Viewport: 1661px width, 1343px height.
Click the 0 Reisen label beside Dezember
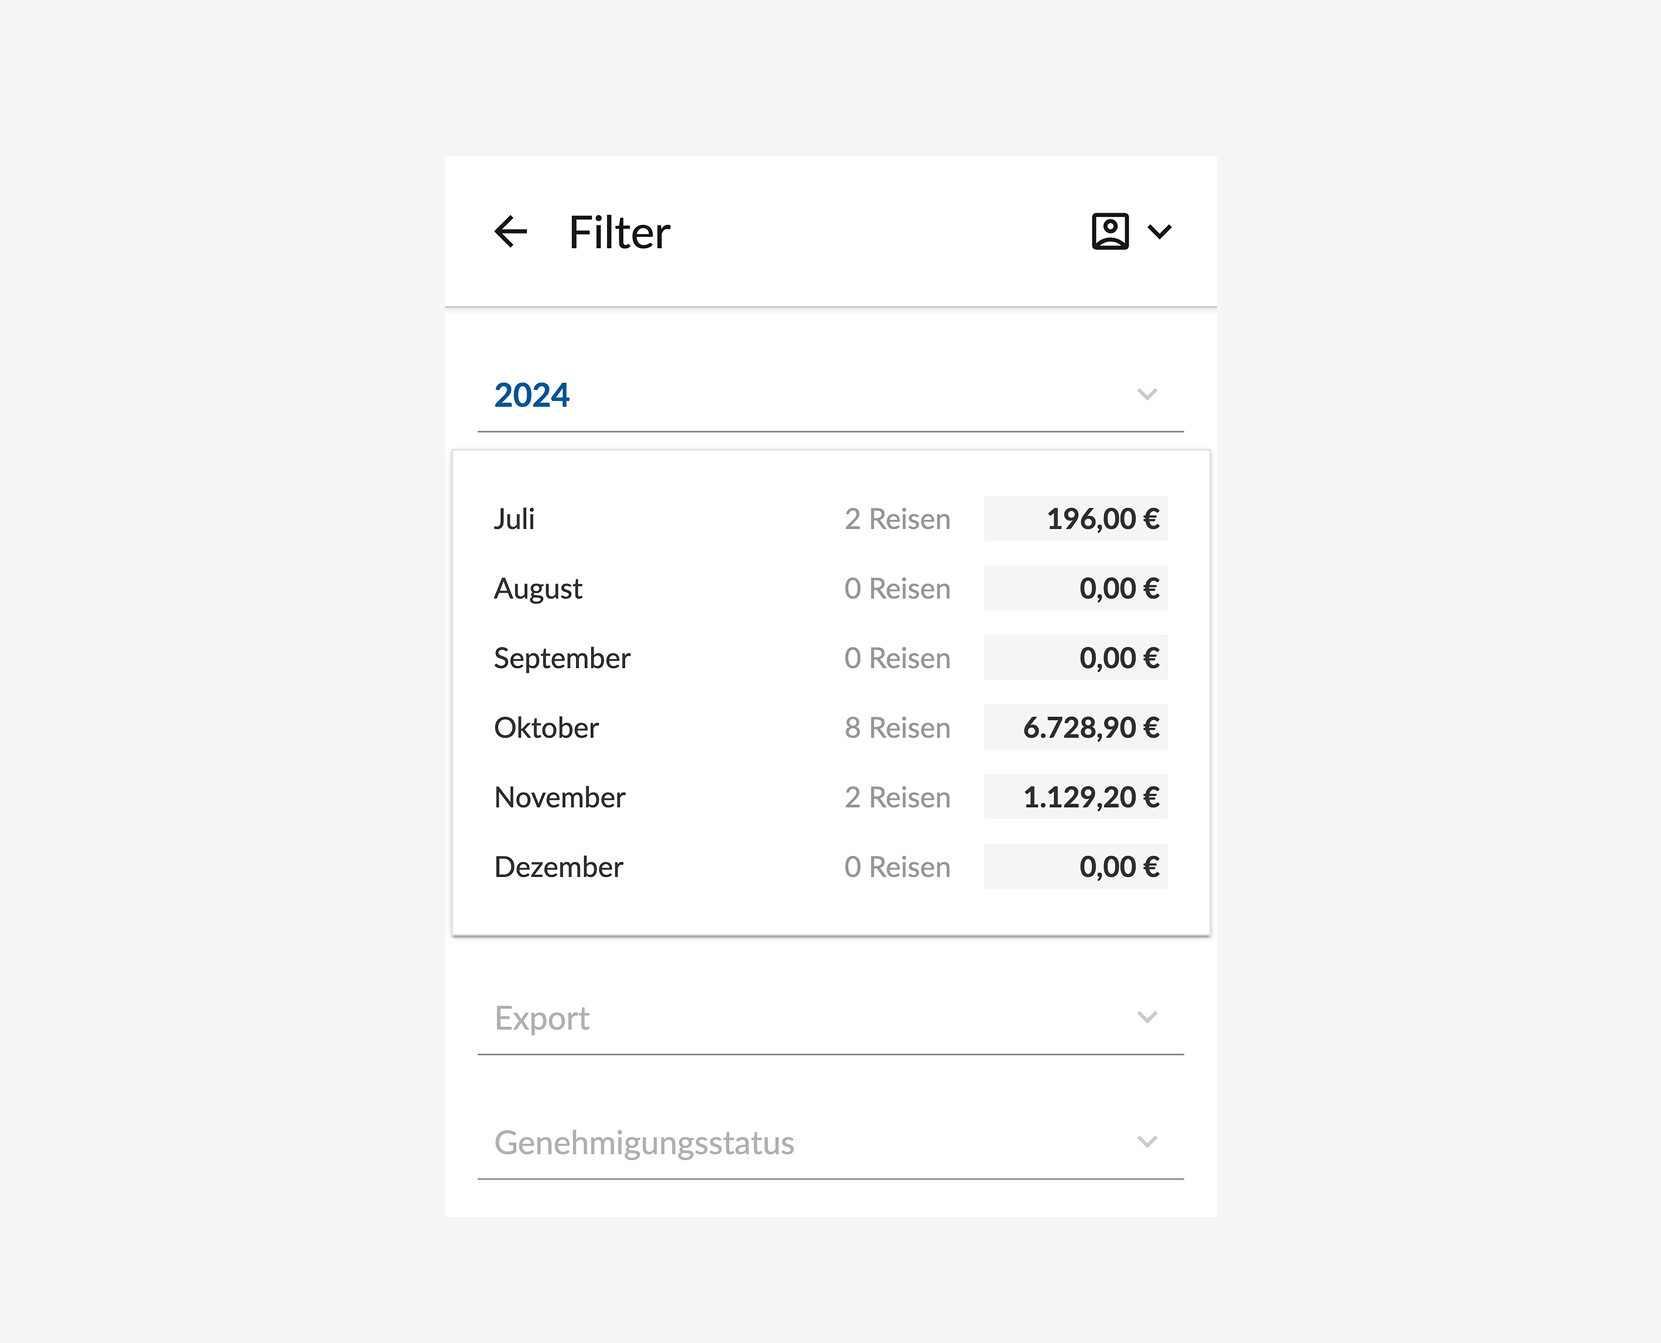pyautogui.click(x=897, y=867)
